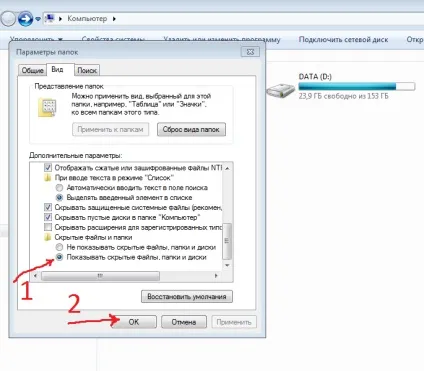Screen dimensions: 424x371
Task: Click the horizontal scrollbar right arrow
Action: [216, 276]
